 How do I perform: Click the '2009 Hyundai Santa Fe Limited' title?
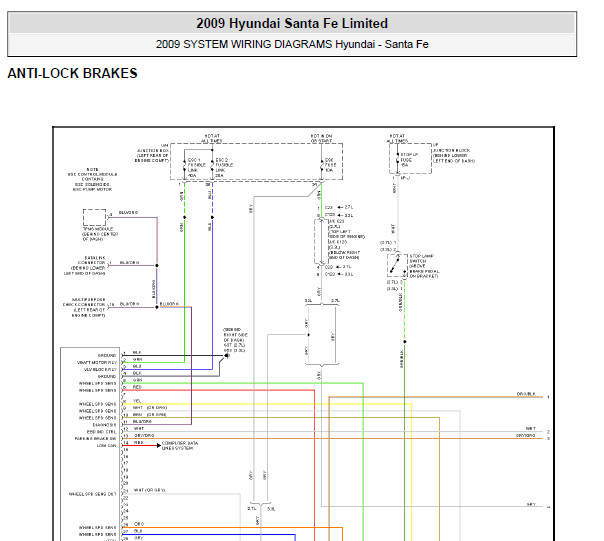click(292, 24)
